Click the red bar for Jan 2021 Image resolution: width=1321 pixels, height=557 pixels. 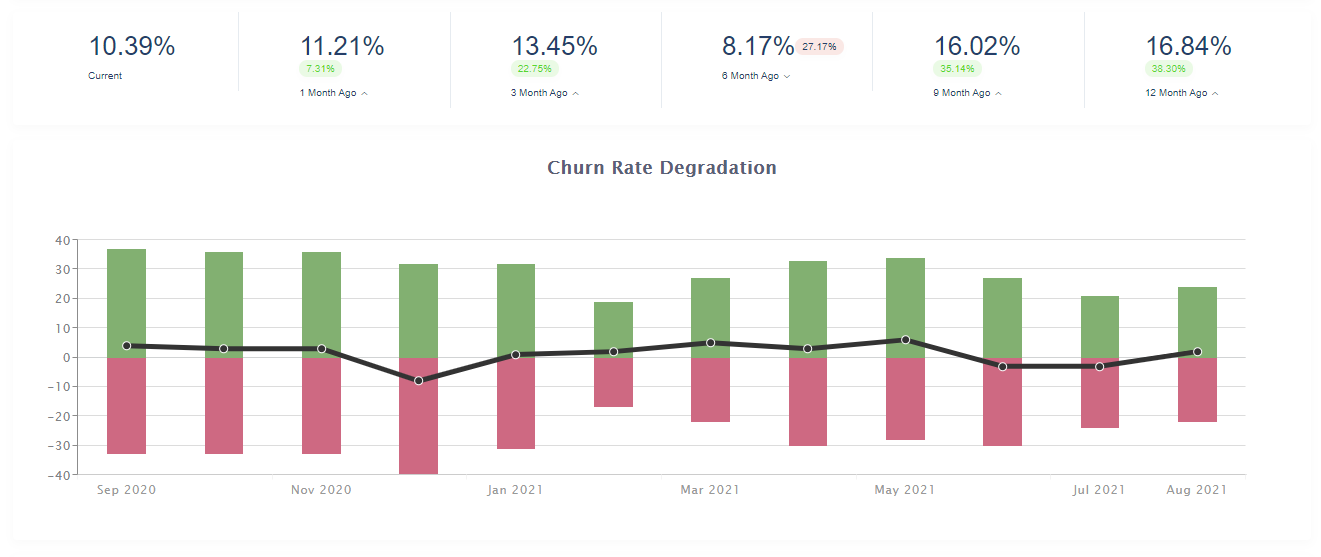516,403
